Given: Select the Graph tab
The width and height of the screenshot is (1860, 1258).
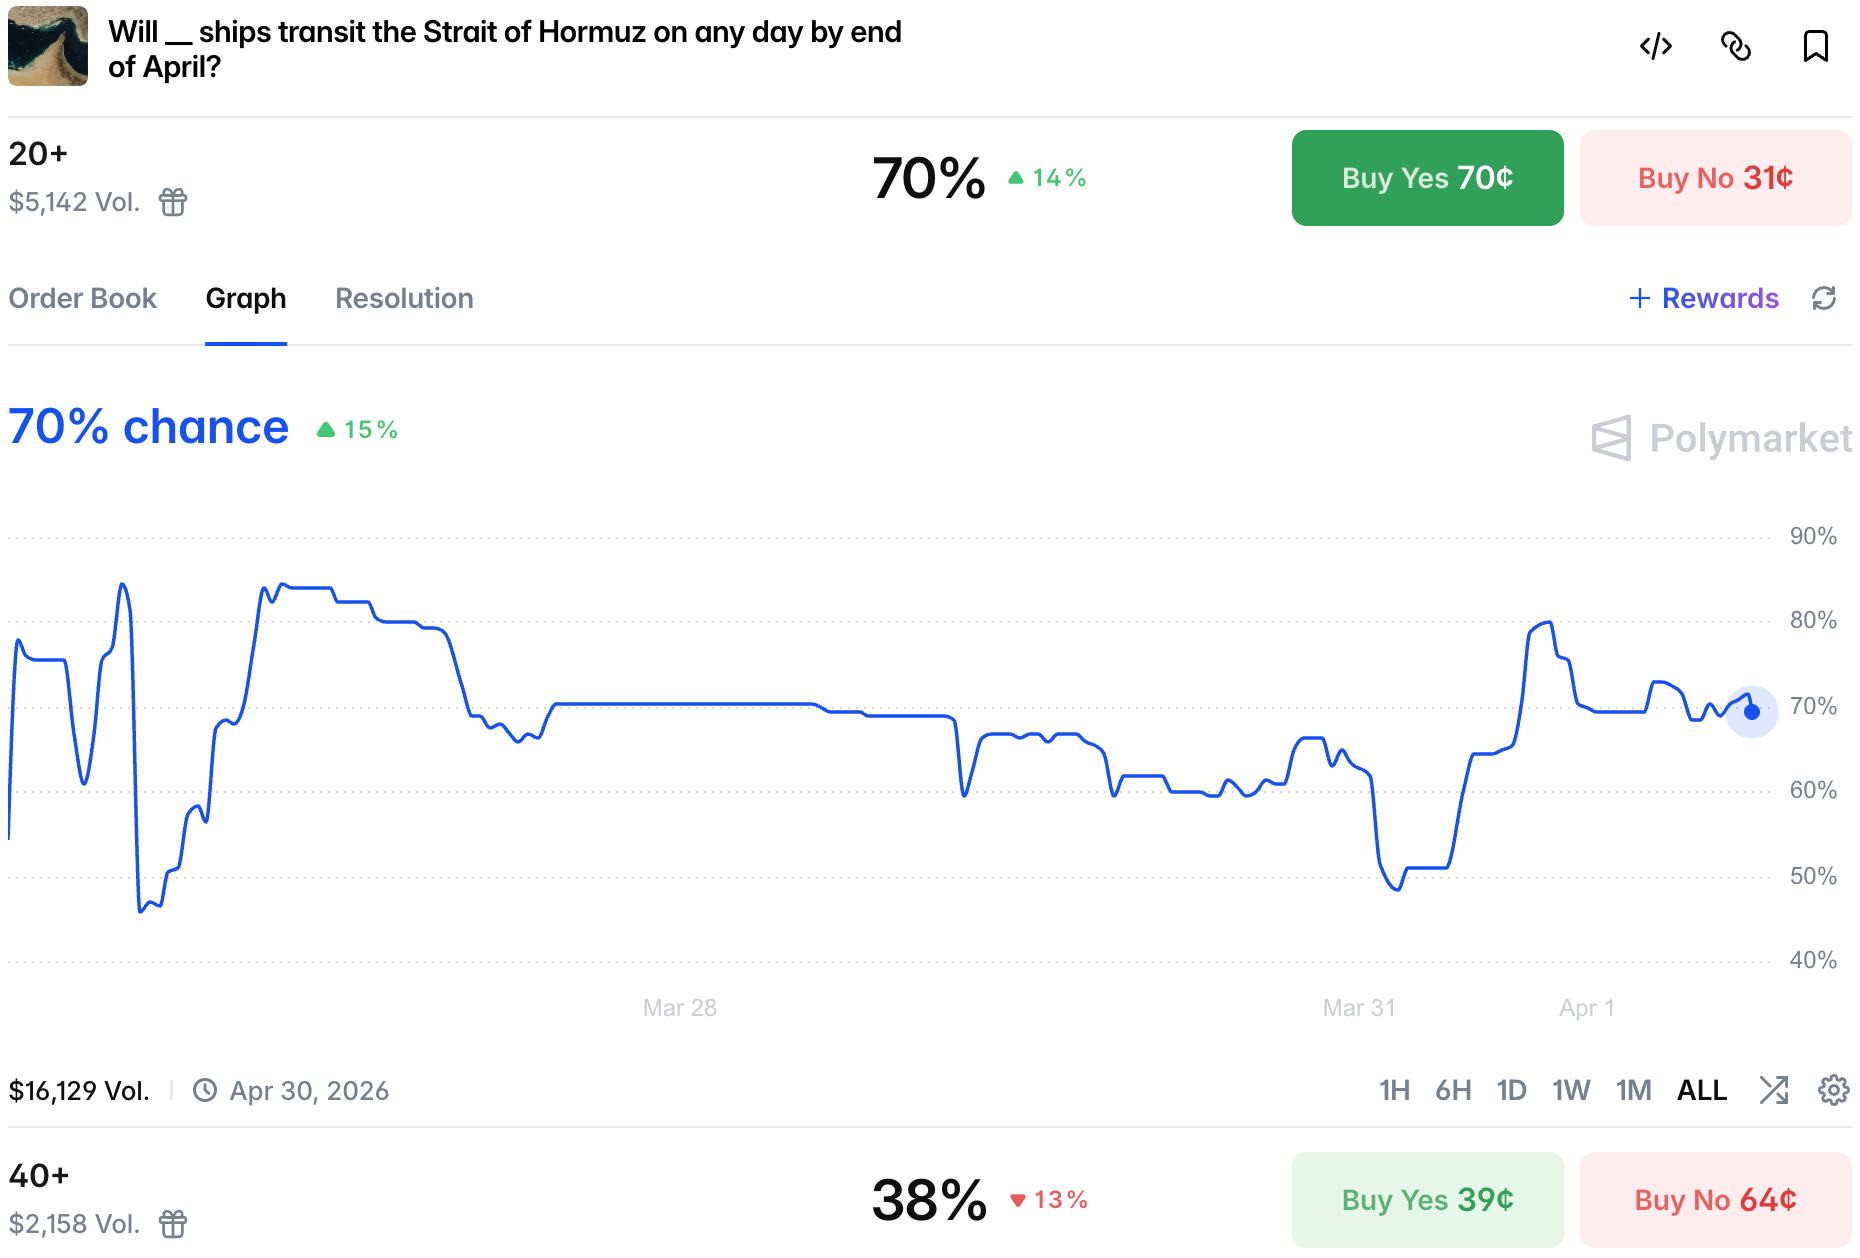Looking at the screenshot, I should (246, 298).
